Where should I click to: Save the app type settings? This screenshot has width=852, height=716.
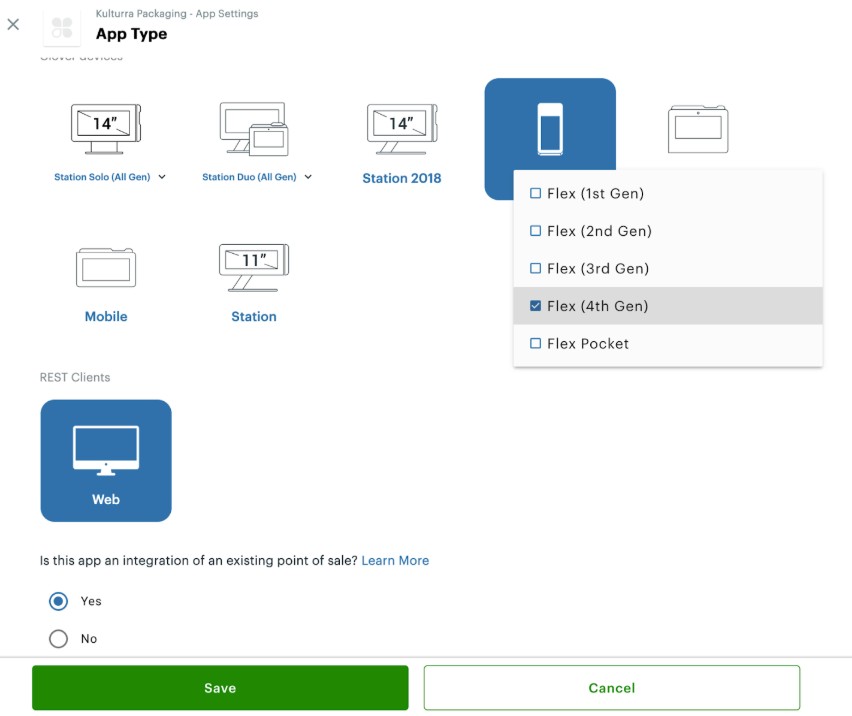[220, 688]
